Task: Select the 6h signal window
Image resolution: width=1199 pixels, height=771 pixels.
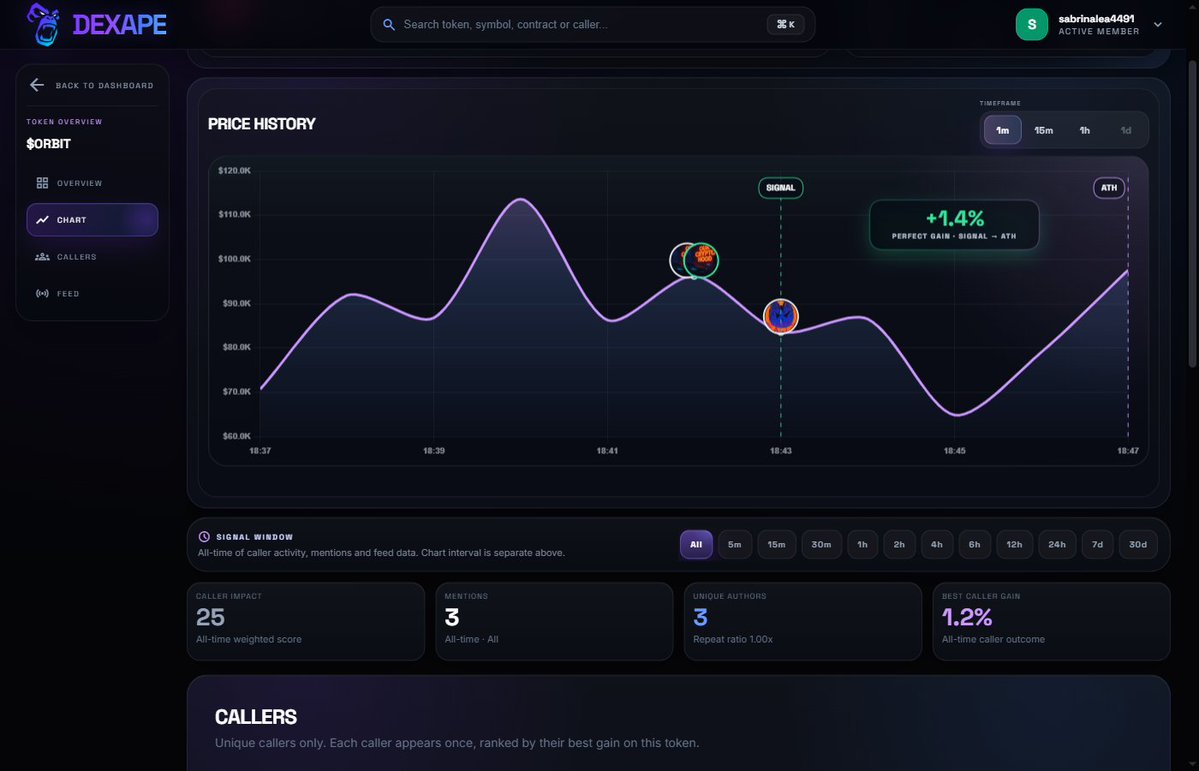Action: pos(974,545)
